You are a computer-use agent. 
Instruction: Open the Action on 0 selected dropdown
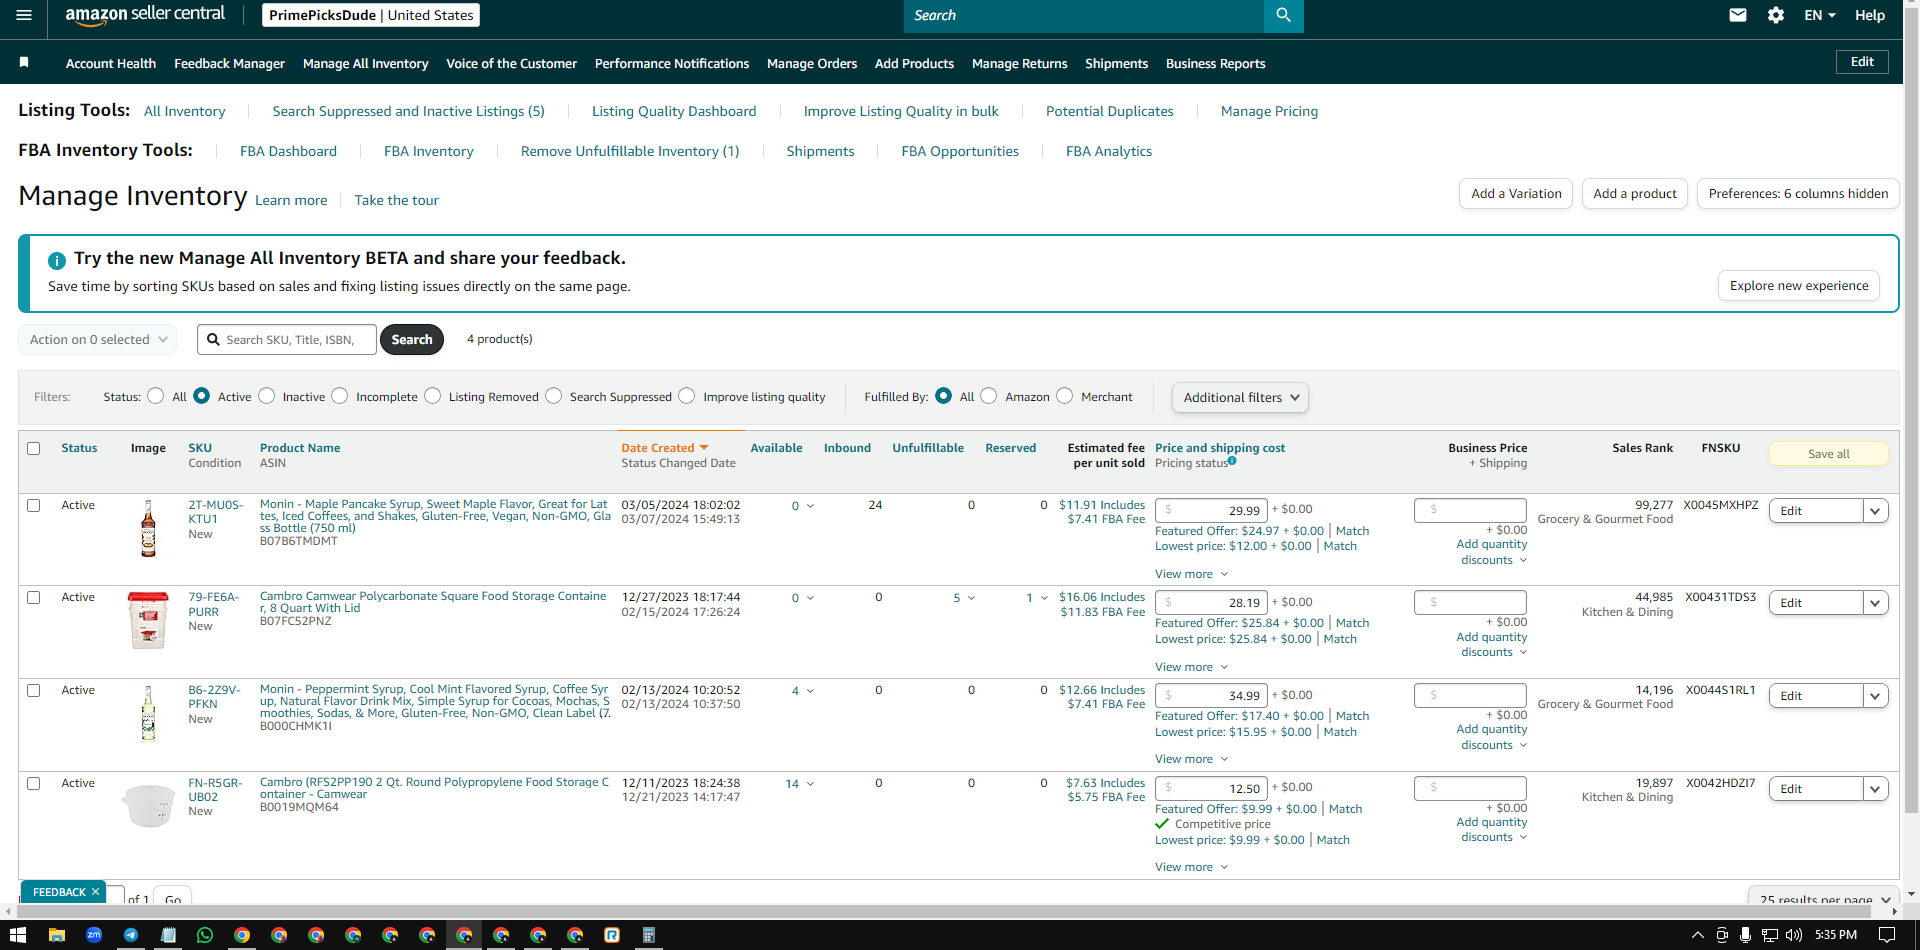[x=98, y=339]
